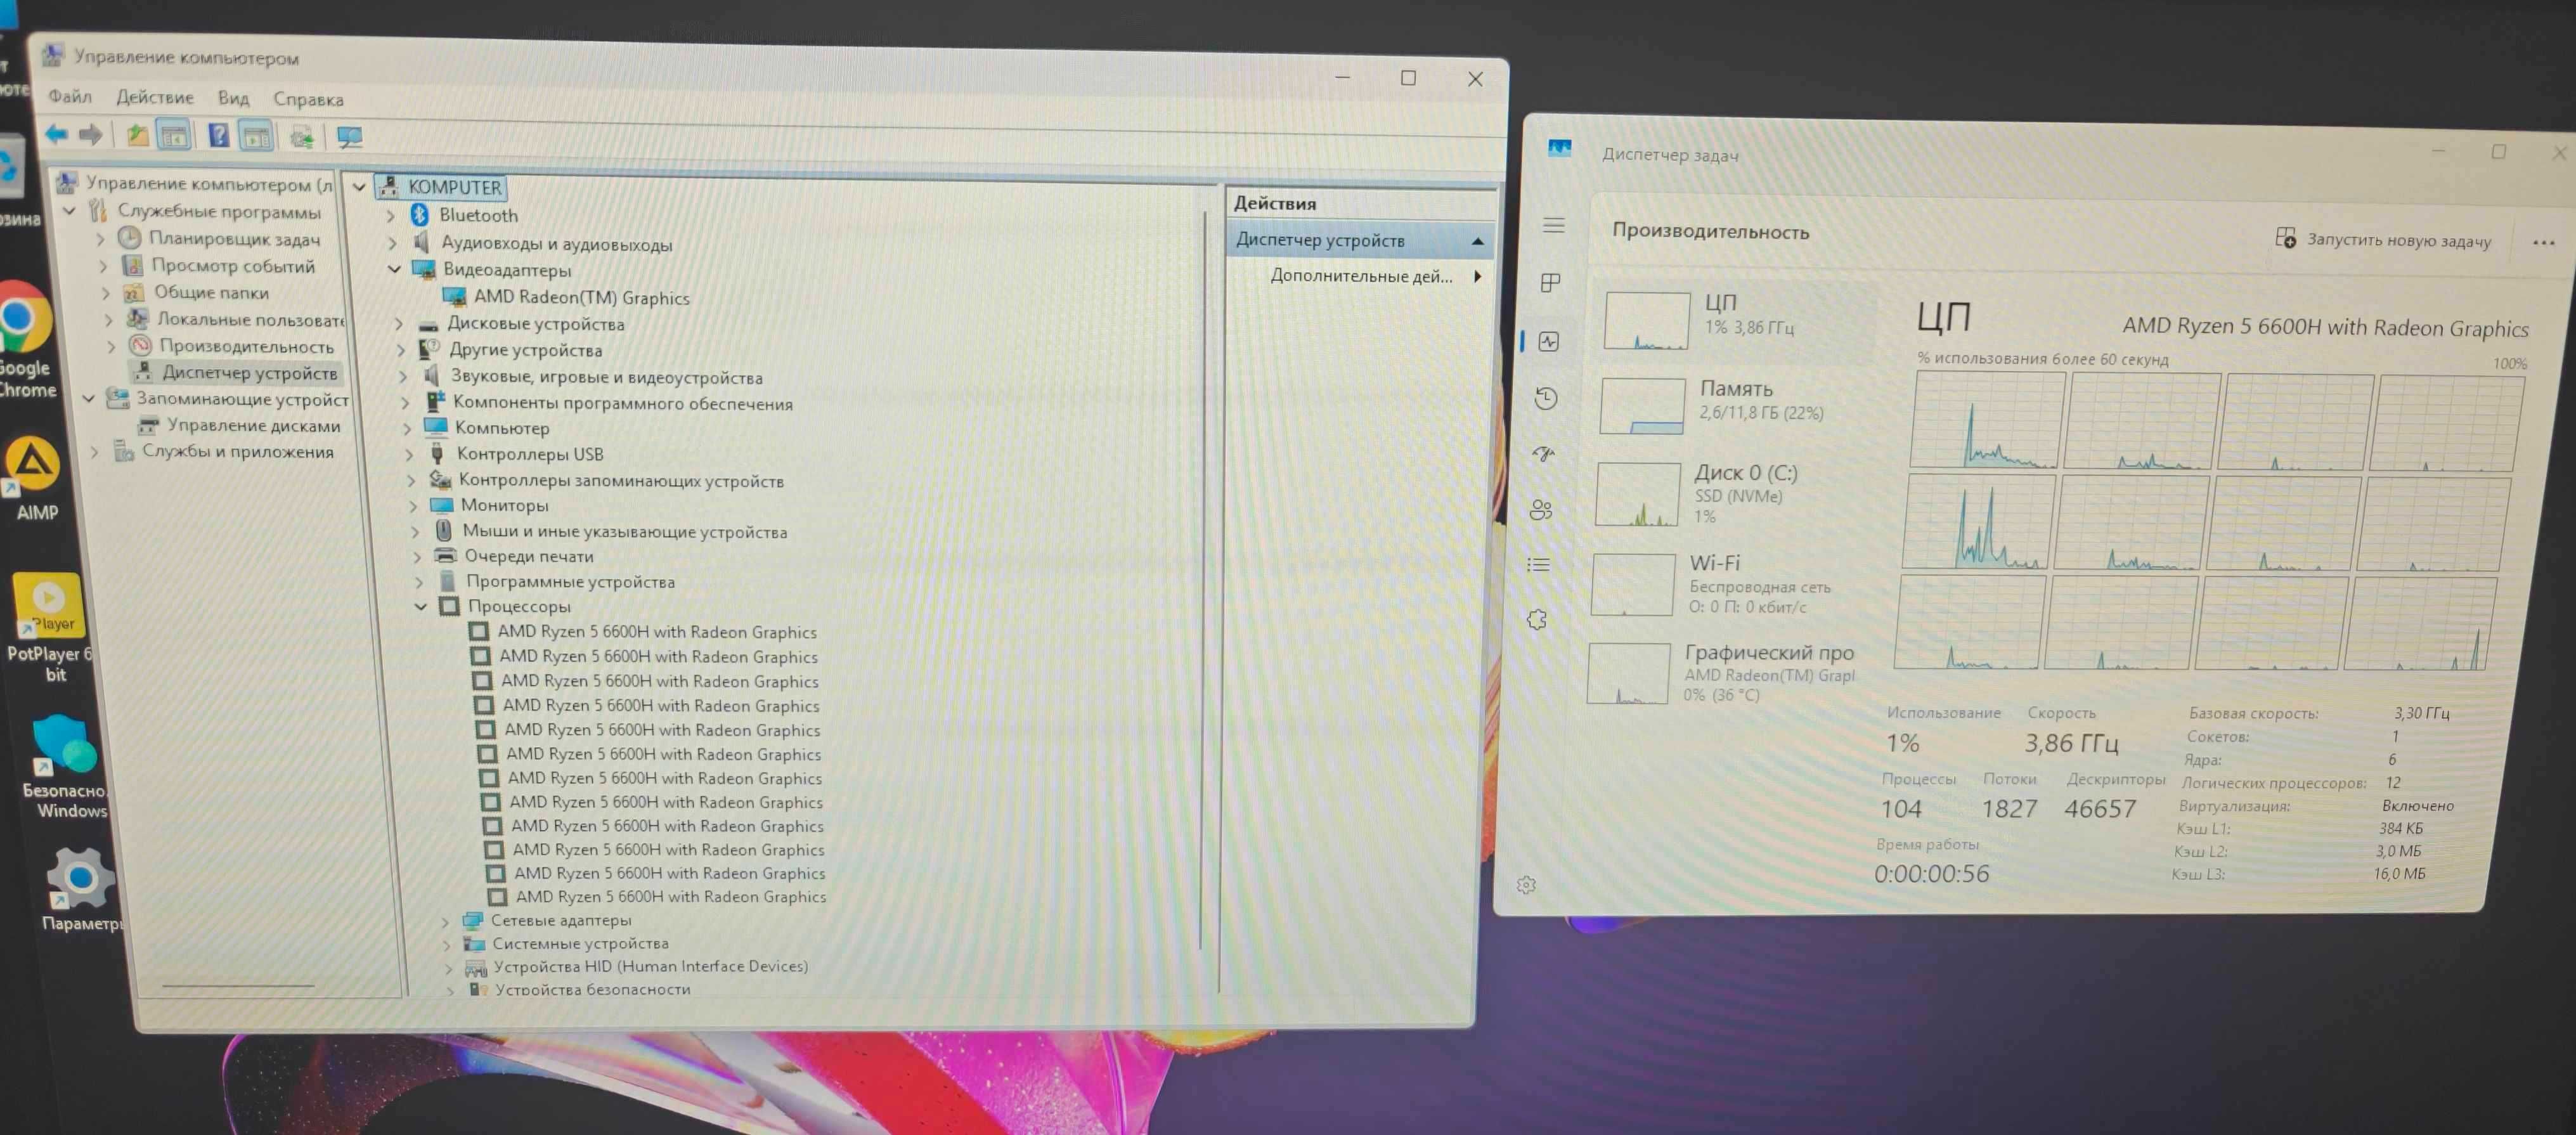Open the Файл menu

70,96
